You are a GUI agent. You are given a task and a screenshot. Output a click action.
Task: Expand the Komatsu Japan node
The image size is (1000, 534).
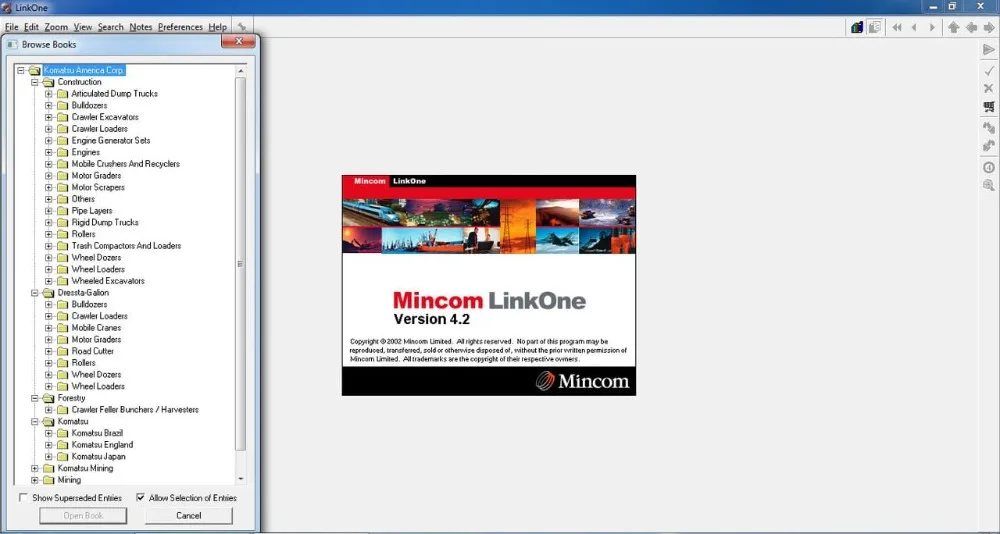click(48, 457)
